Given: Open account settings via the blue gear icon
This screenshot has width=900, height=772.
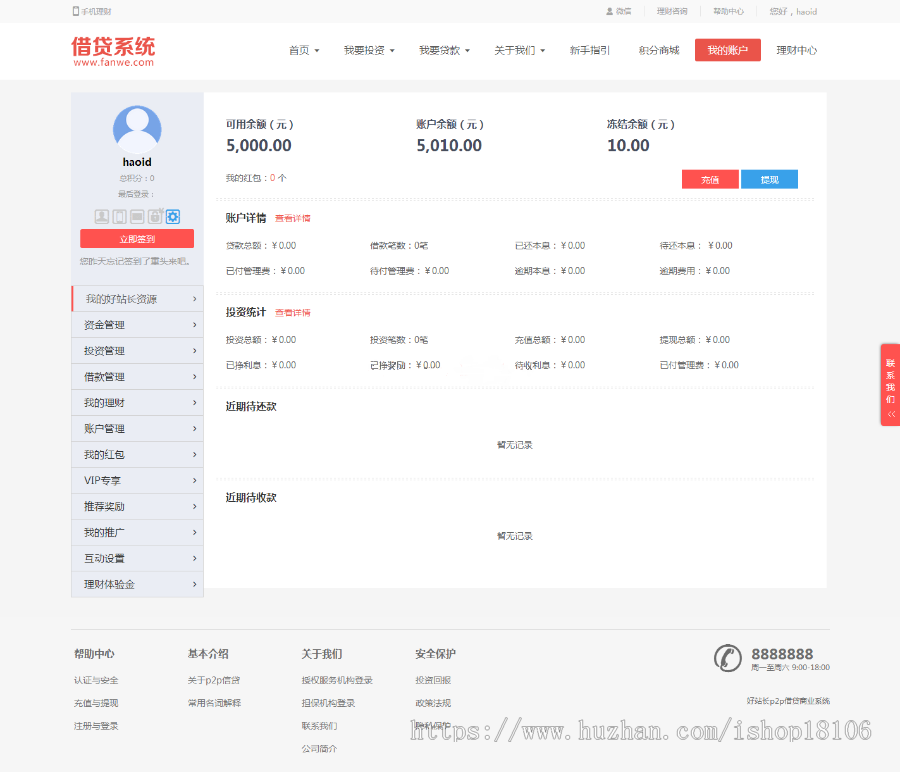Looking at the screenshot, I should [172, 216].
